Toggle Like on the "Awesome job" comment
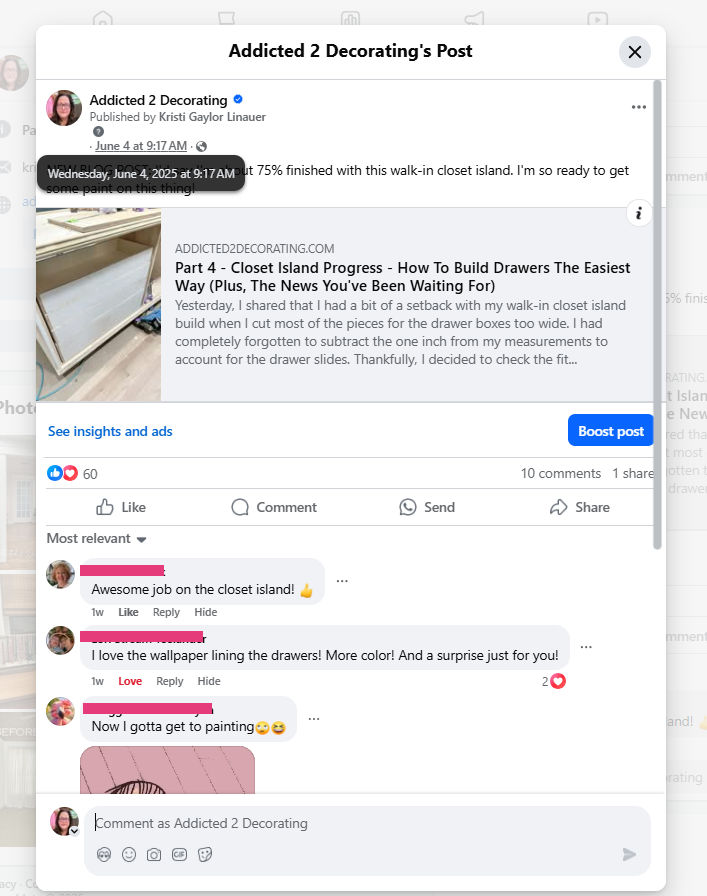The width and height of the screenshot is (707, 896). point(128,612)
